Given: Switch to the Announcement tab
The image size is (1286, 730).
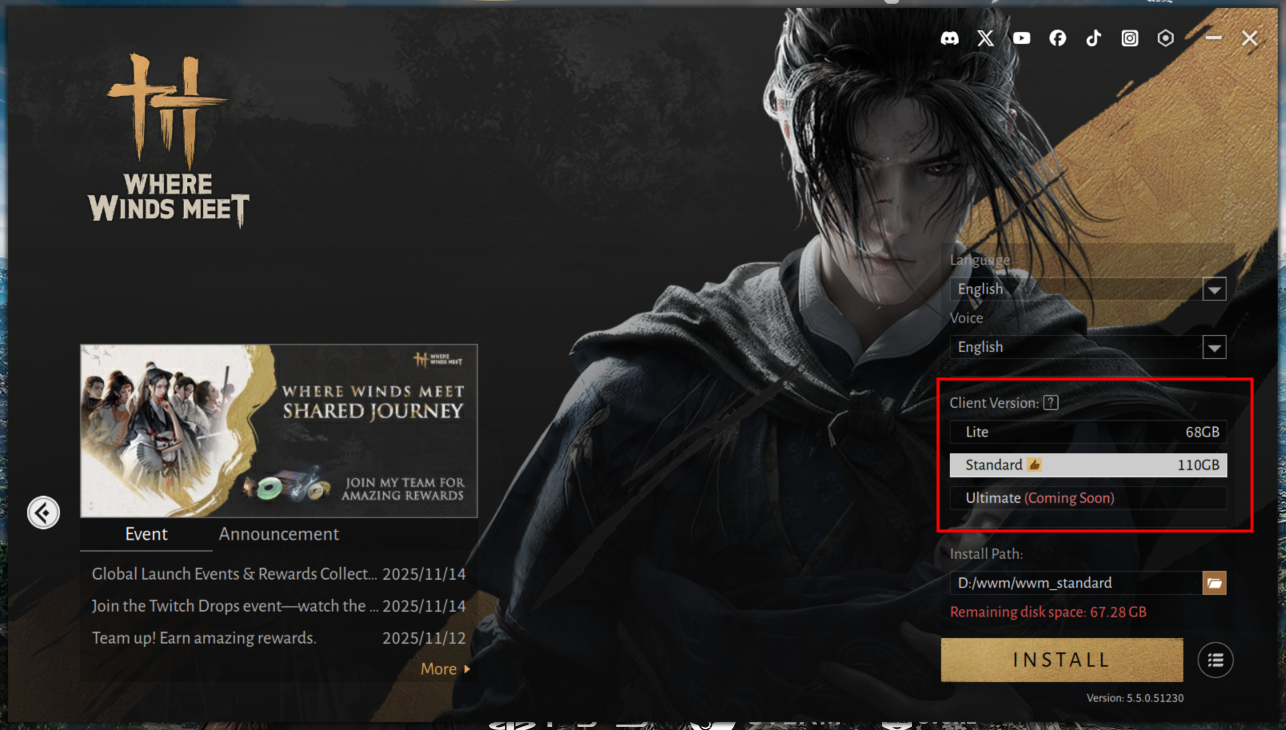Looking at the screenshot, I should 279,534.
